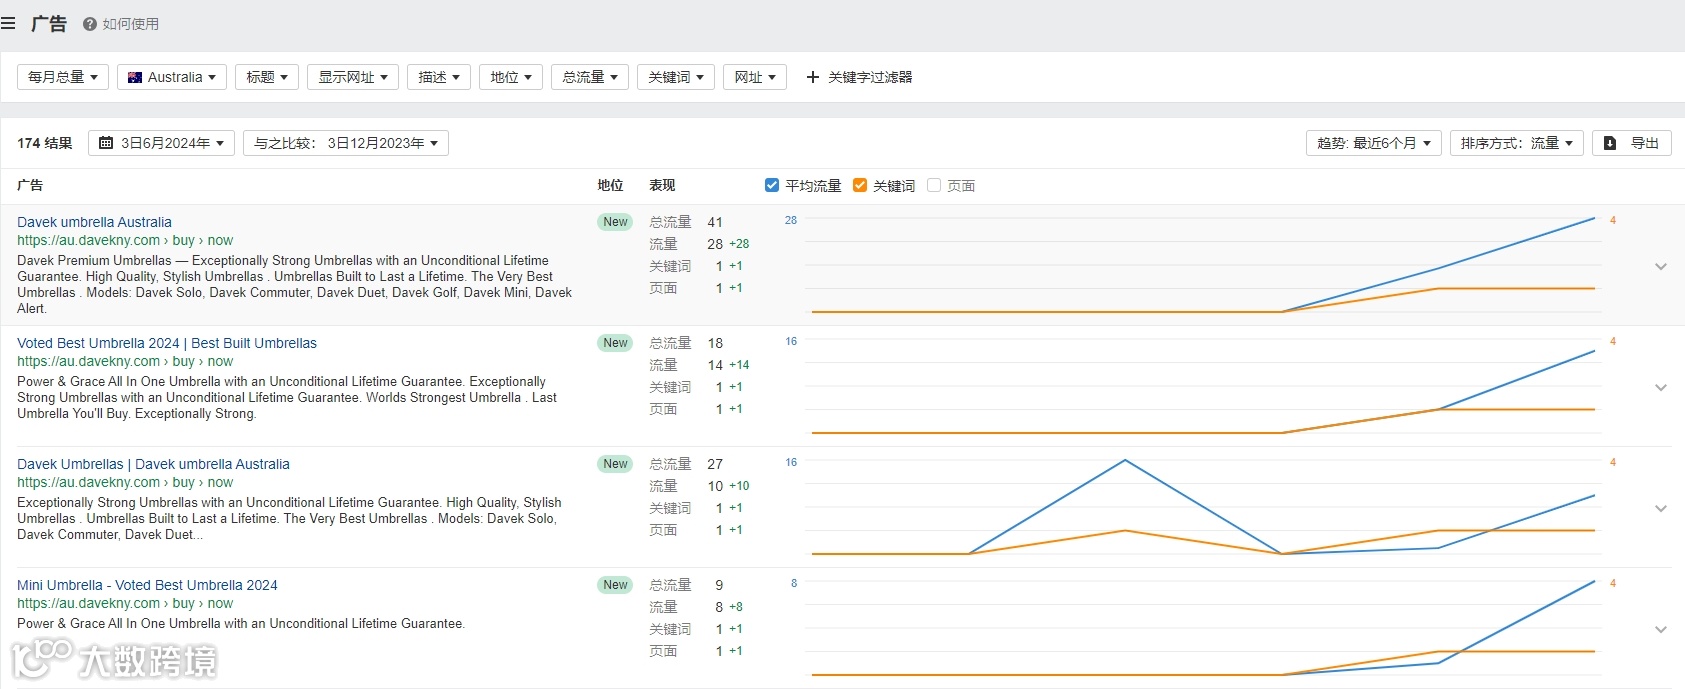Click the +8 traffic change value
The height and width of the screenshot is (689, 1685).
click(736, 607)
